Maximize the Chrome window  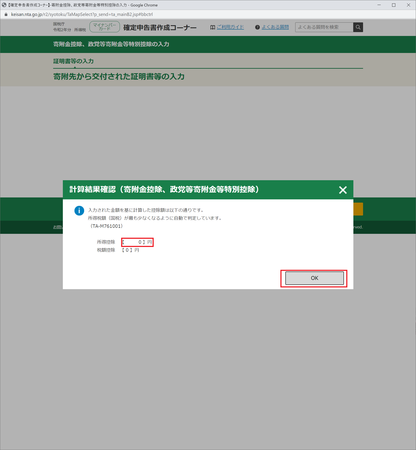pos(394,5)
